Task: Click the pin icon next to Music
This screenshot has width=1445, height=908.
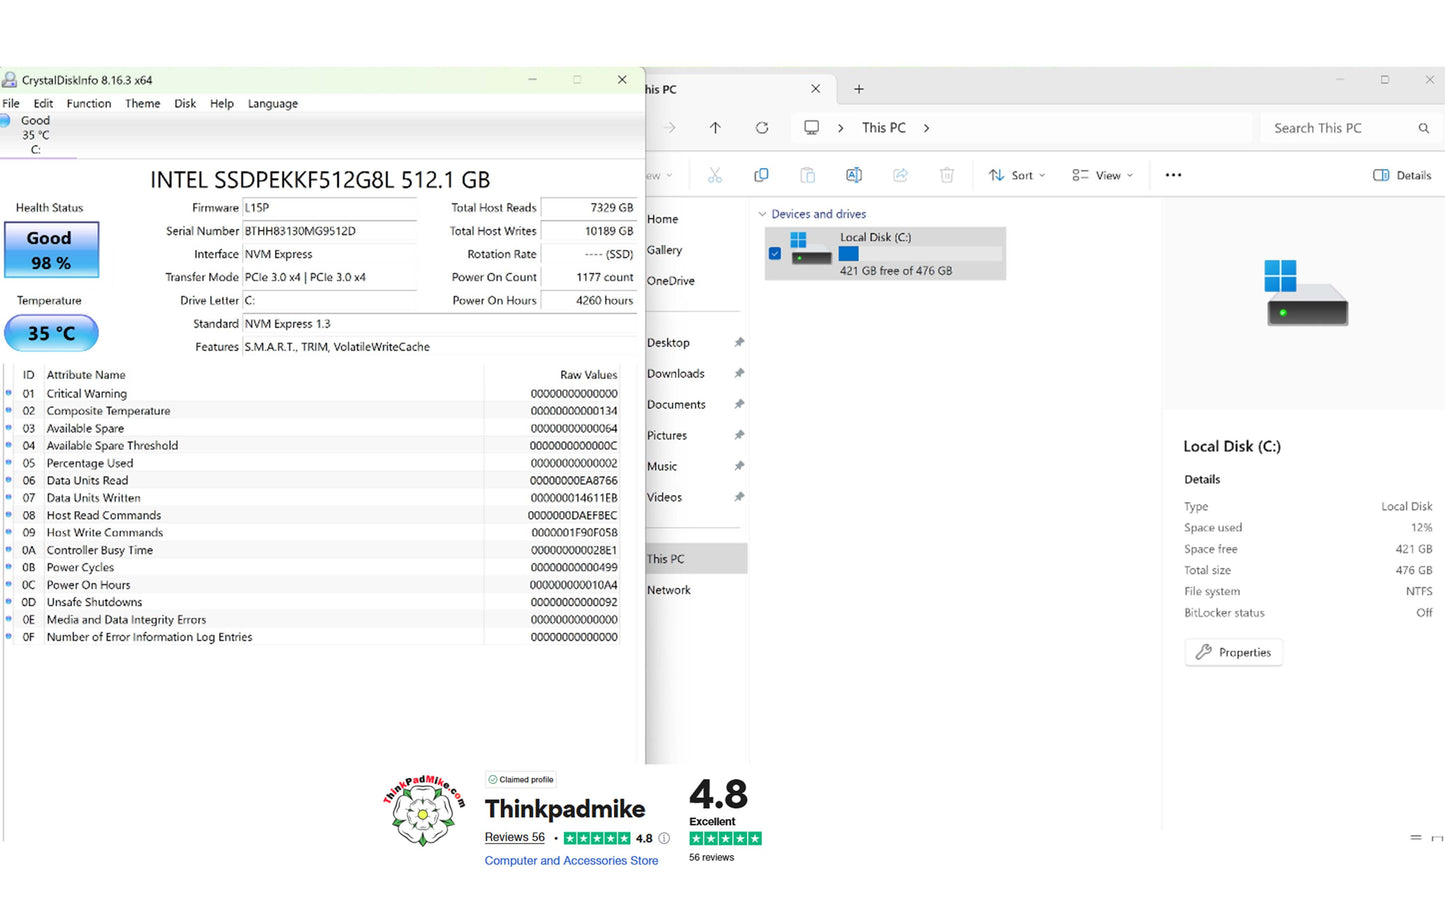Action: tap(739, 467)
